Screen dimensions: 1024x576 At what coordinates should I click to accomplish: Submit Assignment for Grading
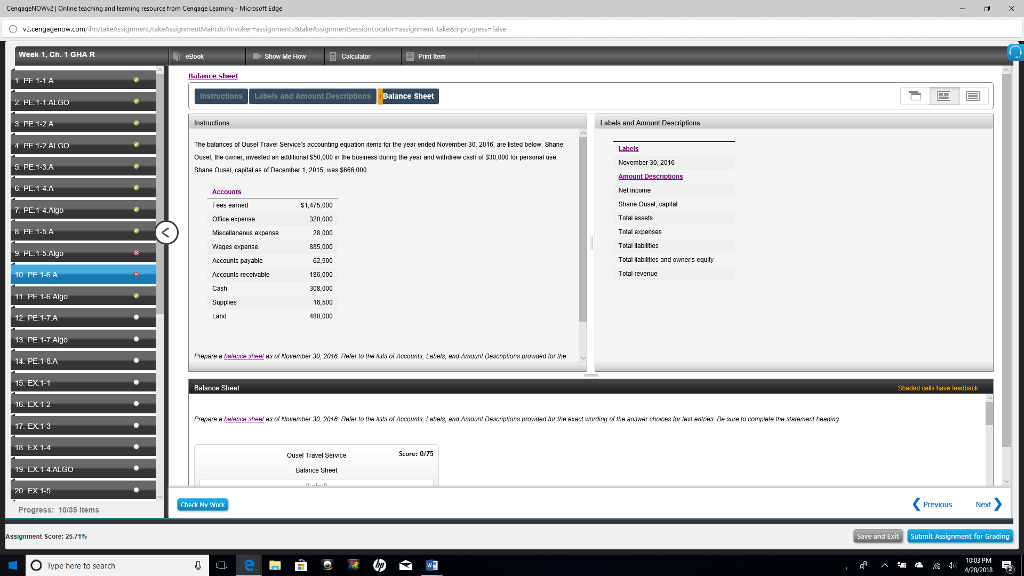(x=959, y=536)
